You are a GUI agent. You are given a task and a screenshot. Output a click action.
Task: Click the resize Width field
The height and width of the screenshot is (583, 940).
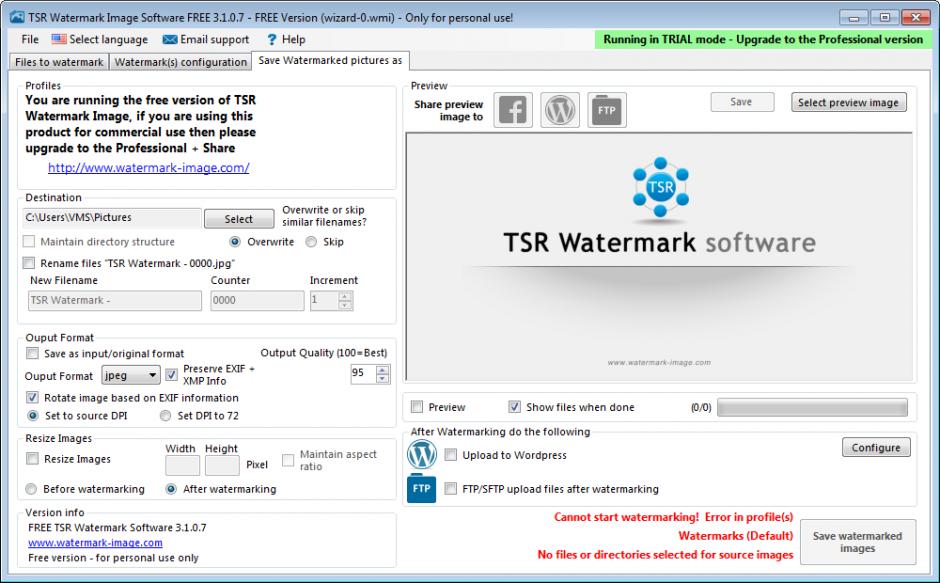pyautogui.click(x=182, y=465)
